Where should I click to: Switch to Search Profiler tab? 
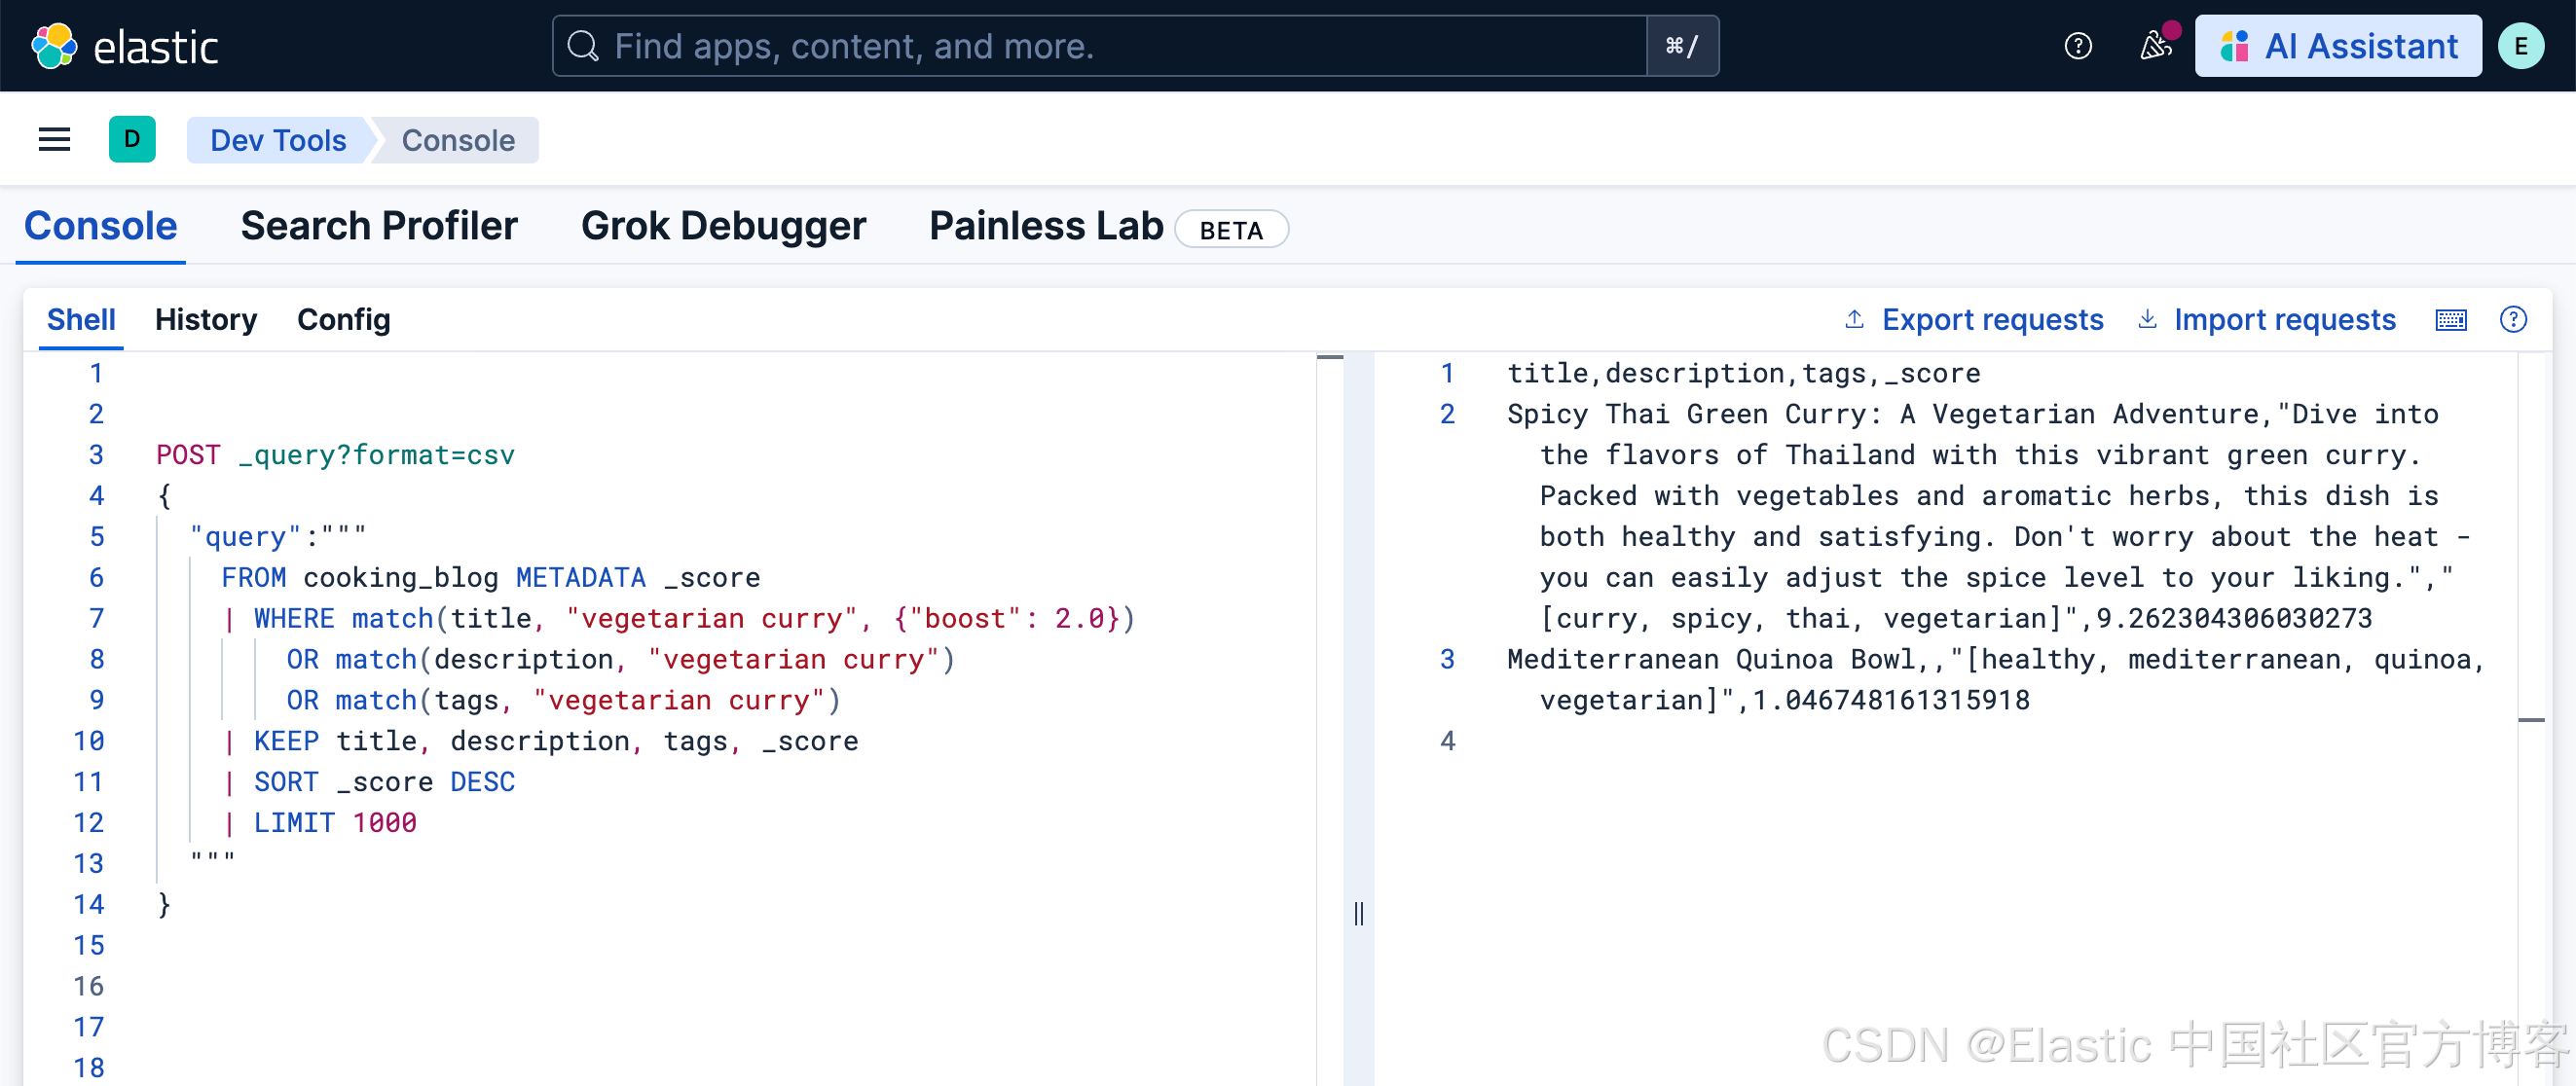point(379,226)
